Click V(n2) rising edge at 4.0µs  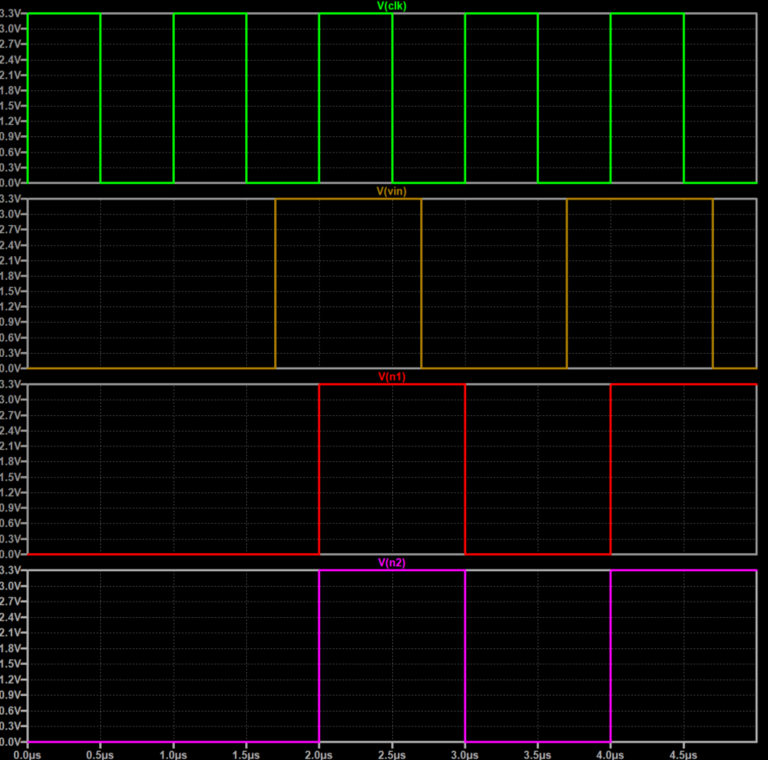610,656
